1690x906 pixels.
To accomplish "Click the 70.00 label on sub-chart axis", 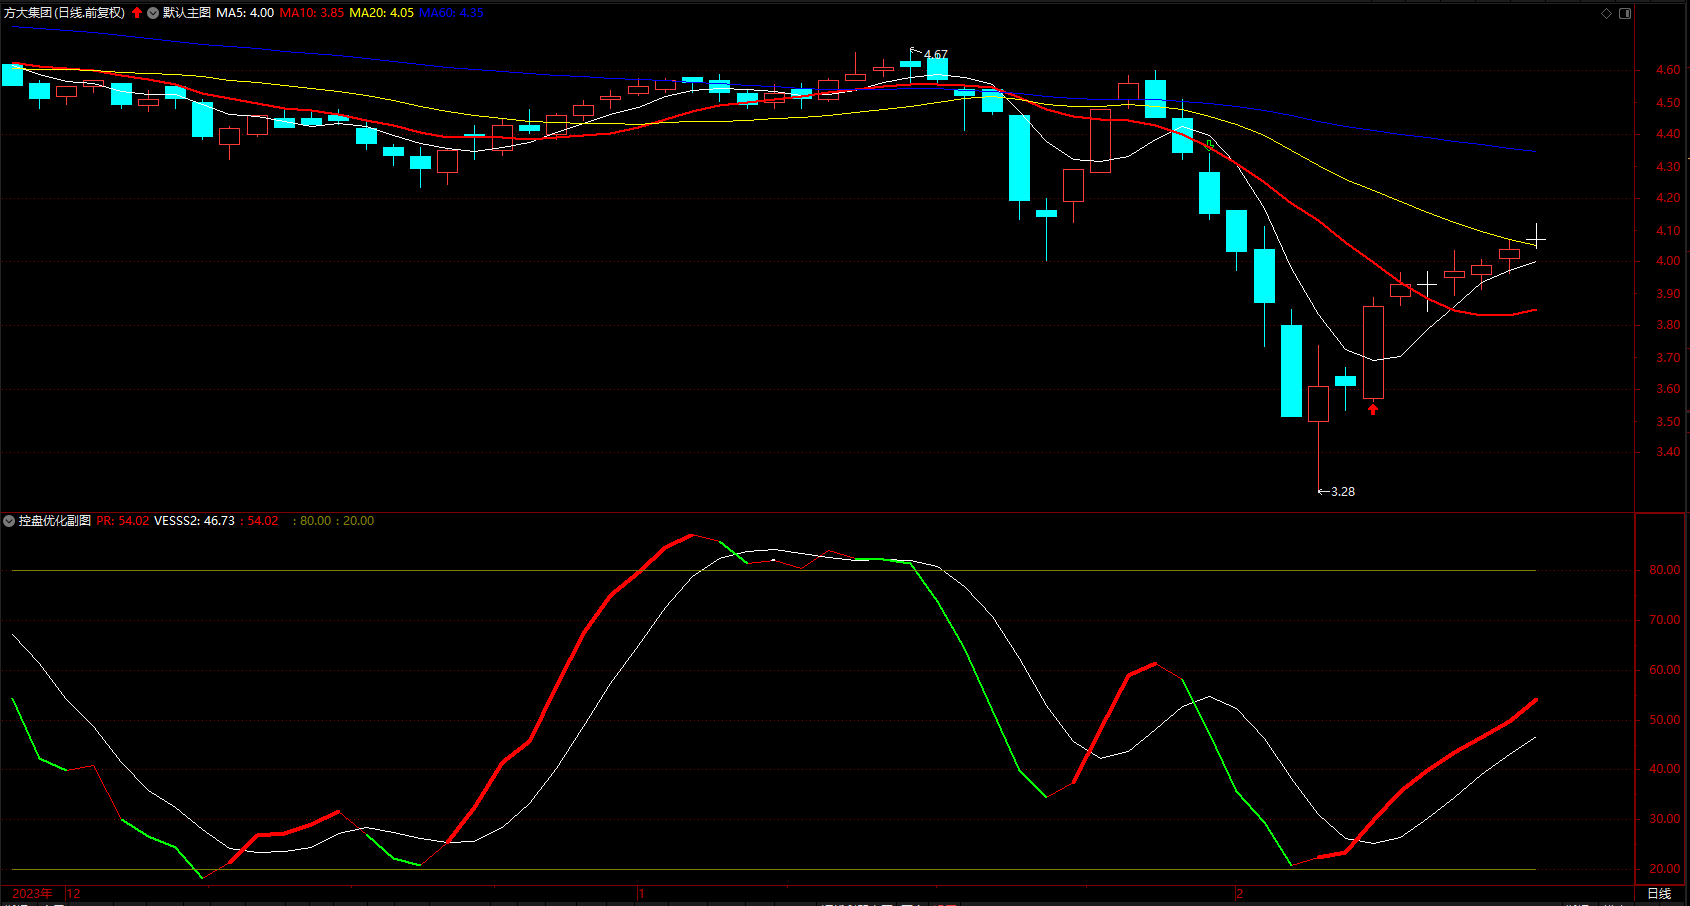I will pyautogui.click(x=1665, y=620).
